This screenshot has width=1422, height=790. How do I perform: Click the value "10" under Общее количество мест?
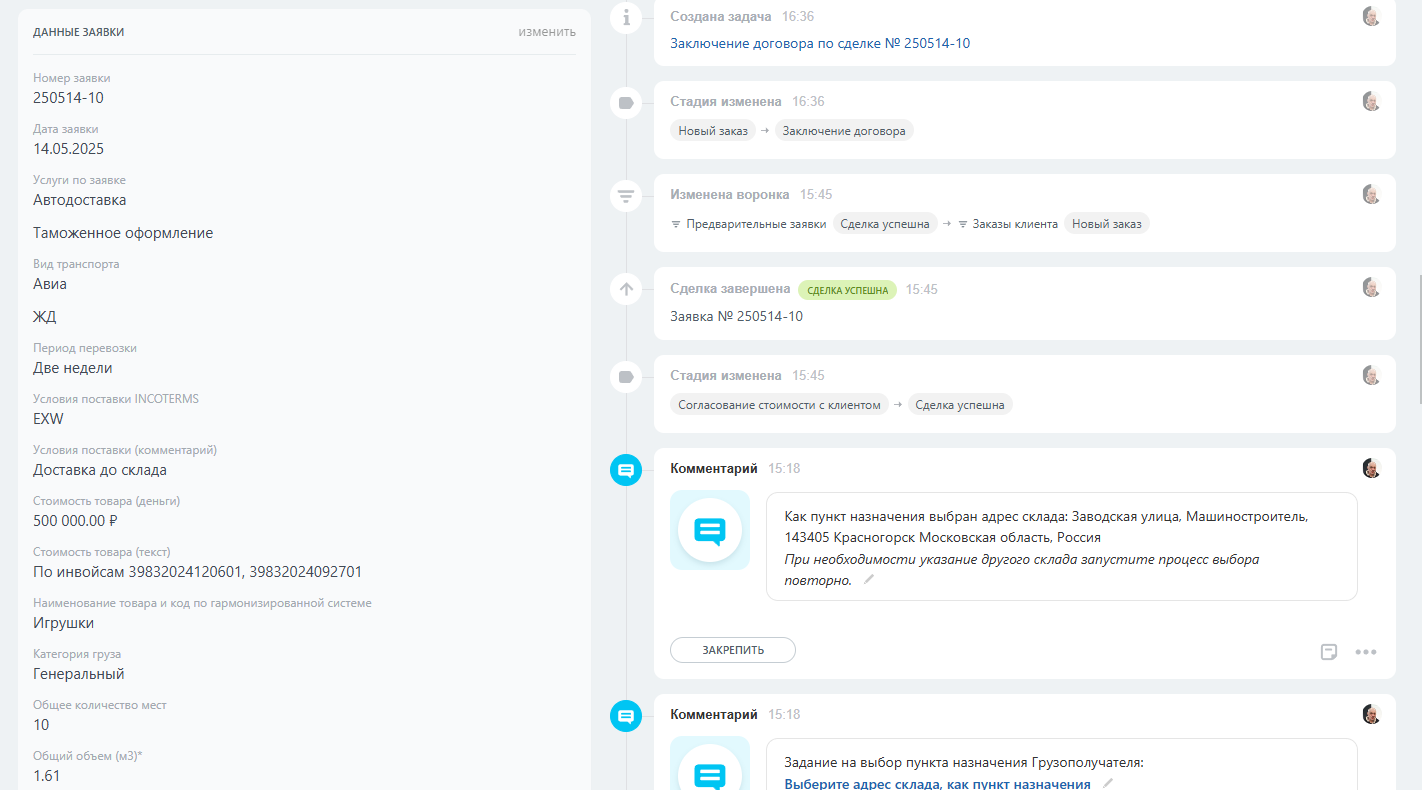pyautogui.click(x=41, y=725)
